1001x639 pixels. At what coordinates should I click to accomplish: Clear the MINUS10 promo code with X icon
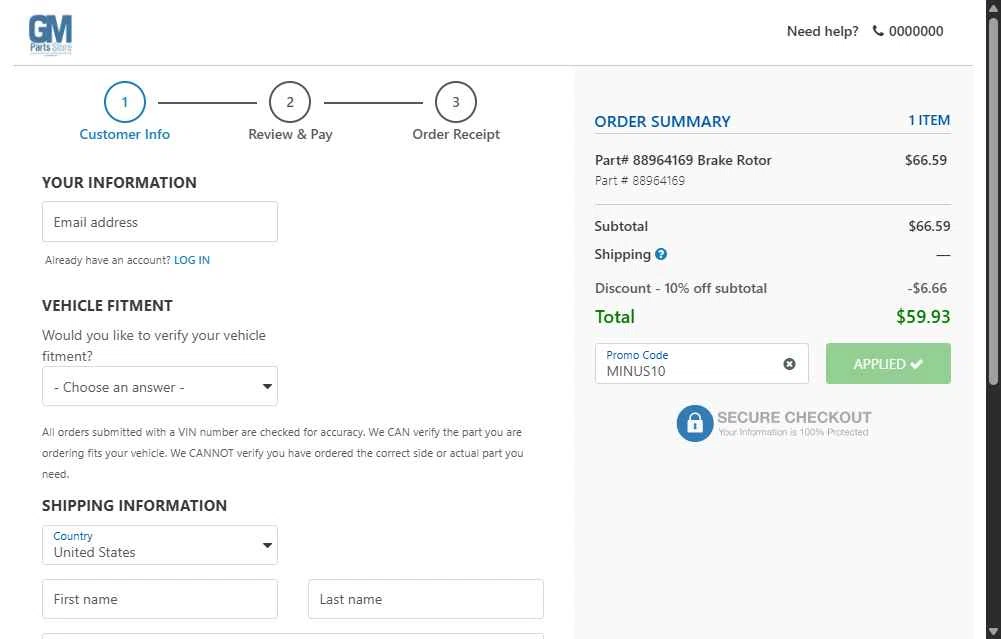click(x=790, y=364)
